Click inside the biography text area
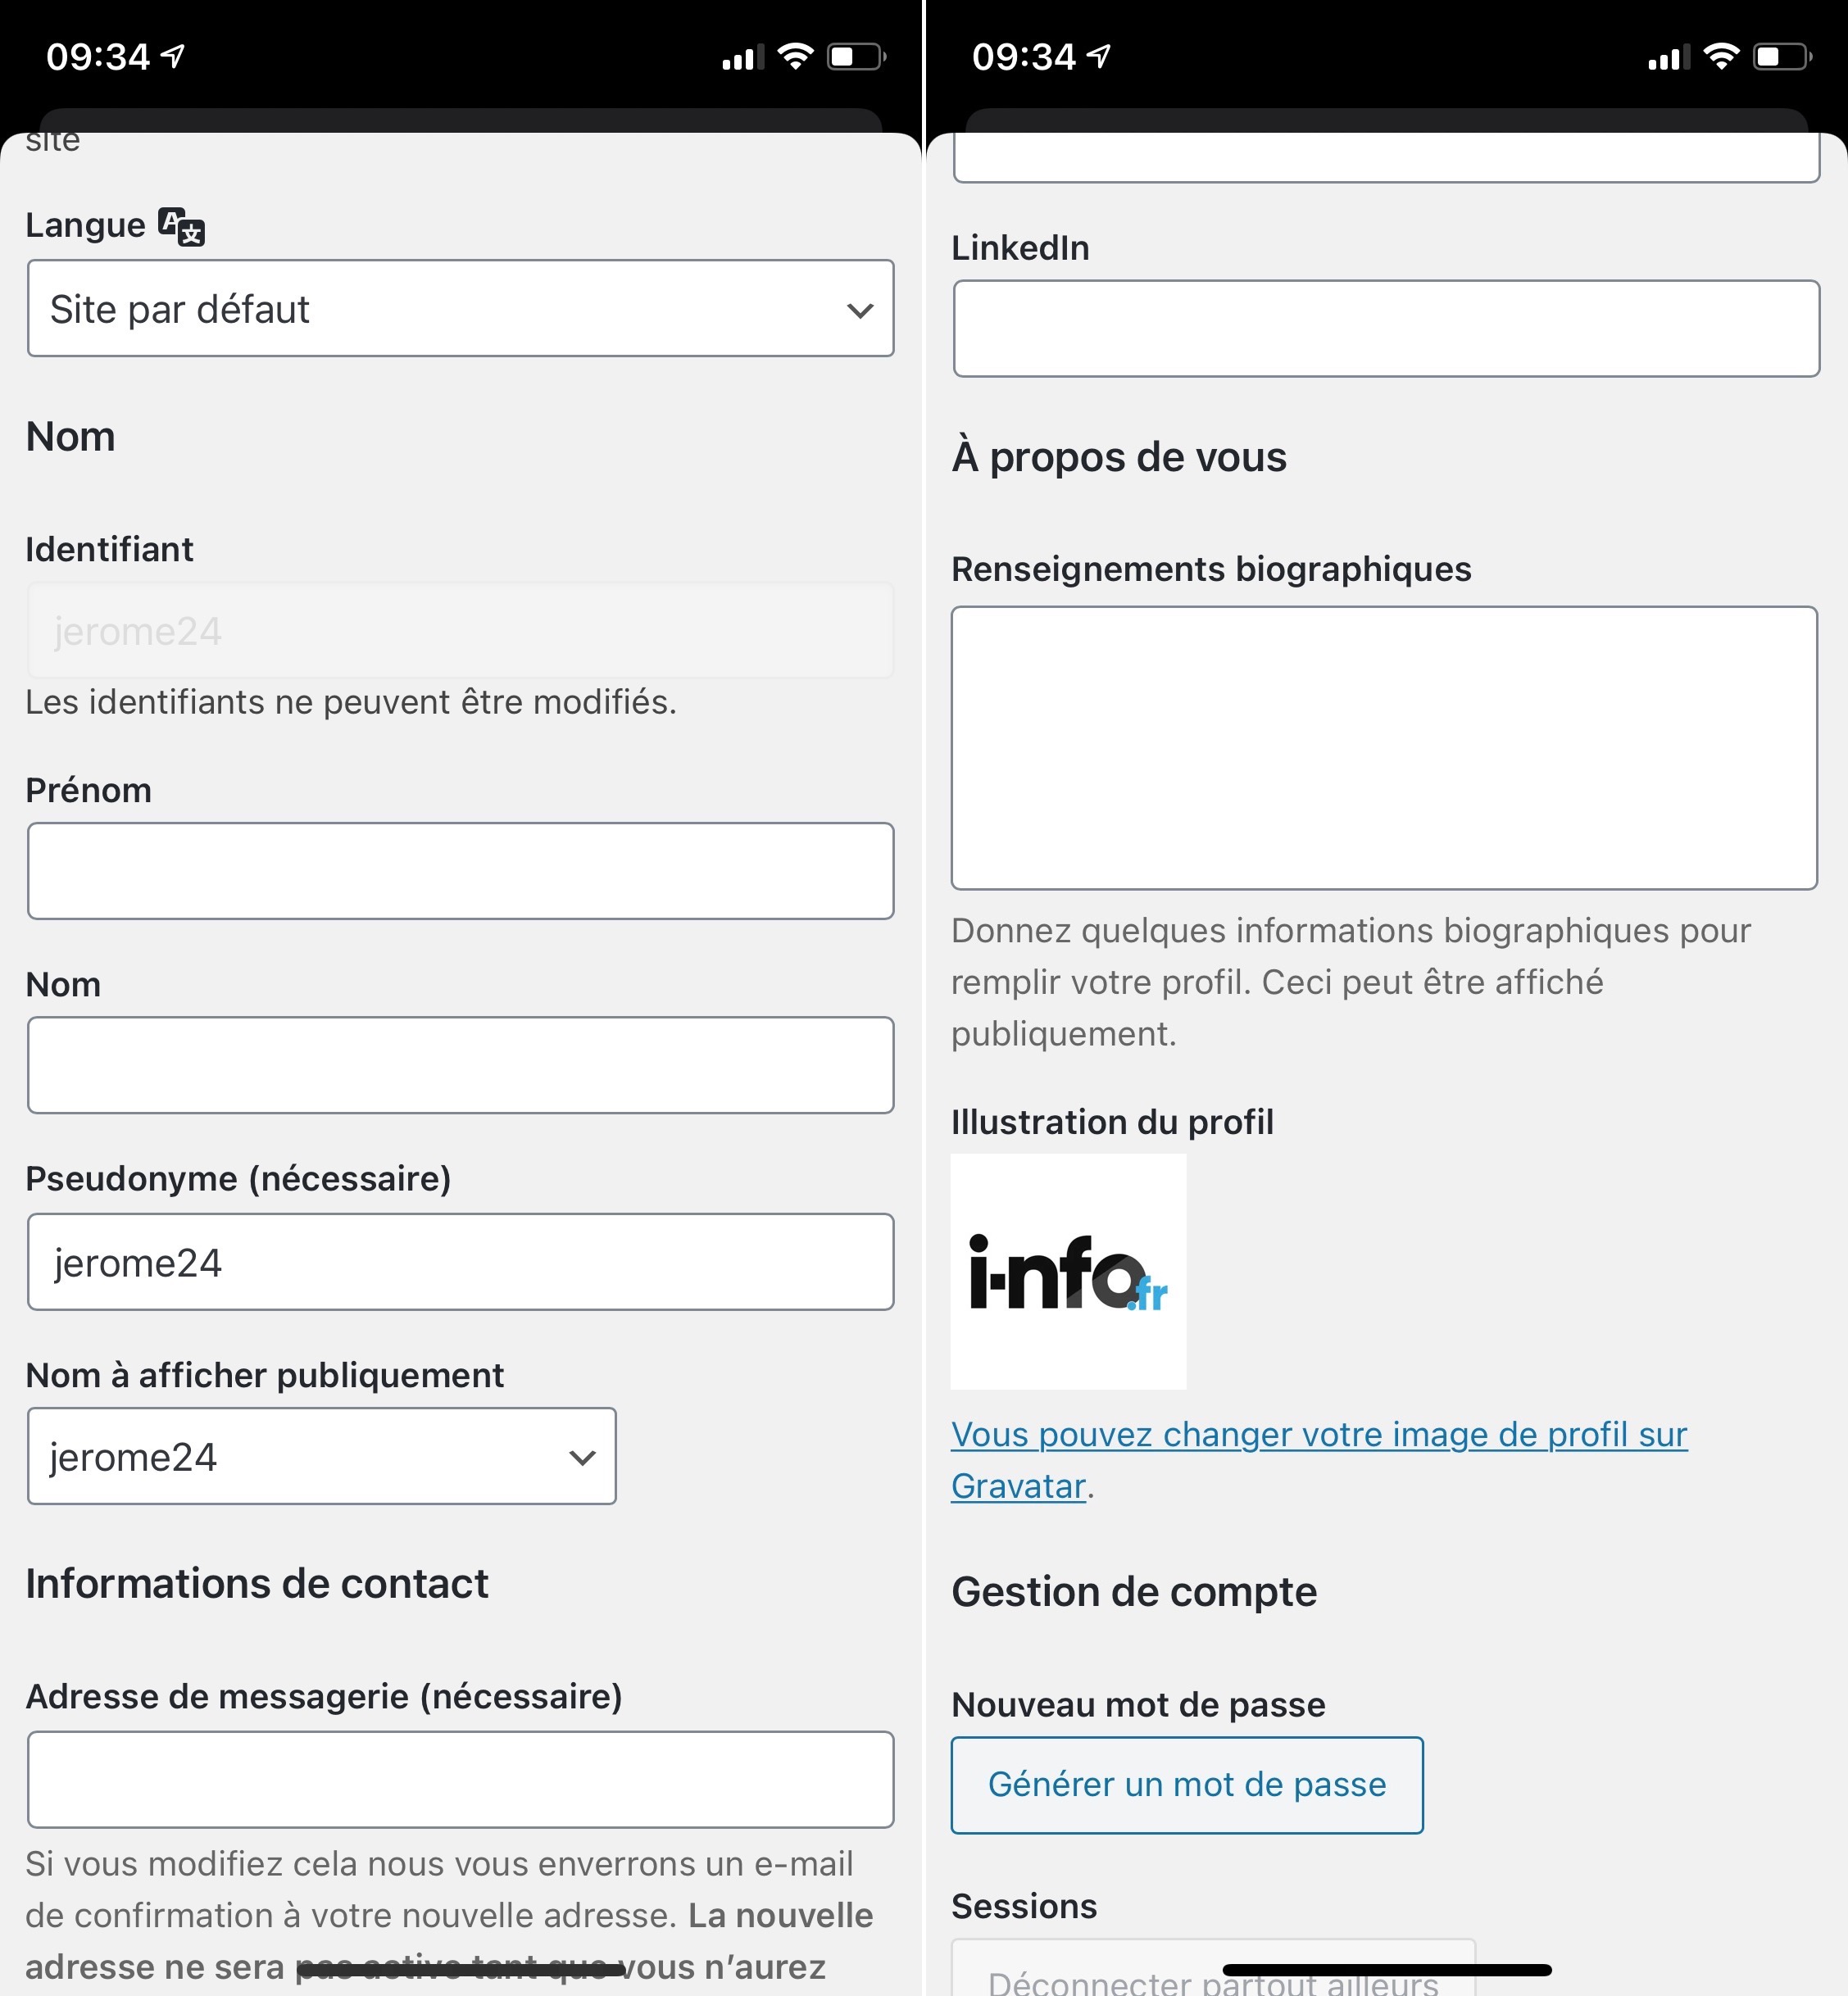Image resolution: width=1848 pixels, height=1996 pixels. click(x=1385, y=748)
